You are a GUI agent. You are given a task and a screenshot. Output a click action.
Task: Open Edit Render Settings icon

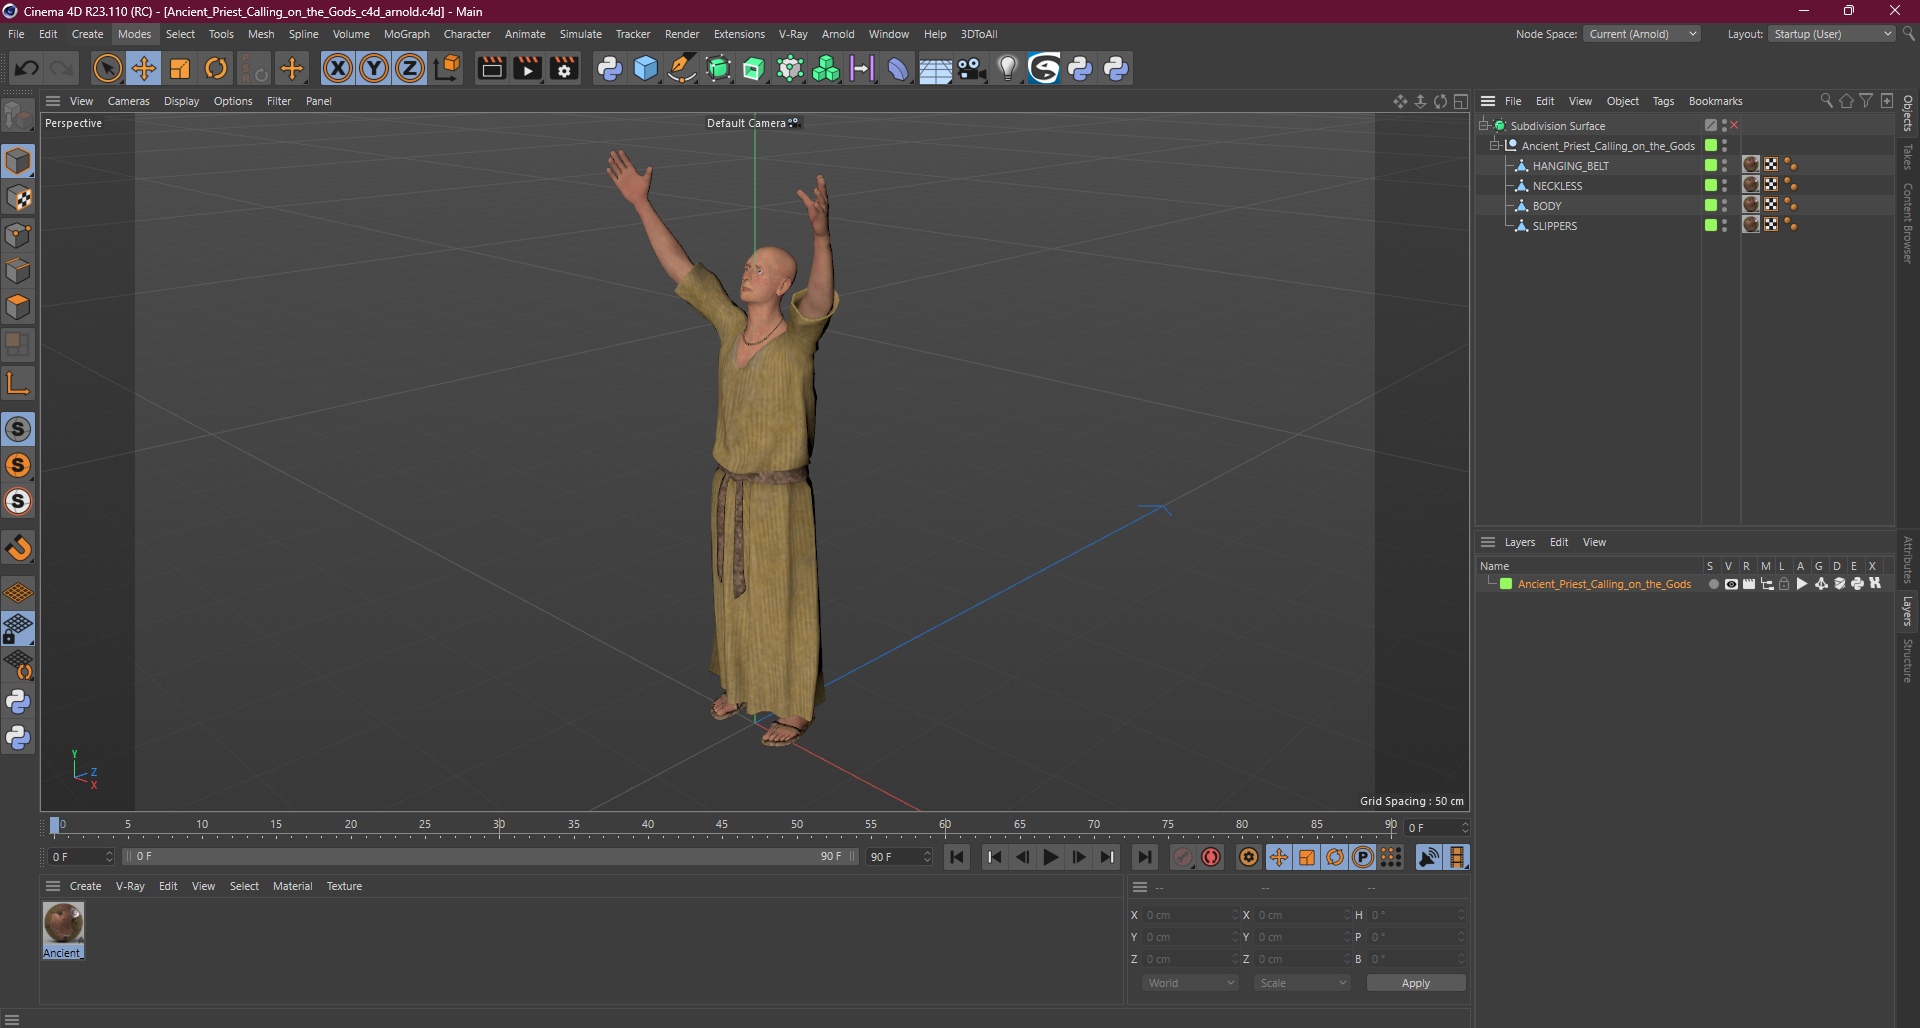pos(564,68)
